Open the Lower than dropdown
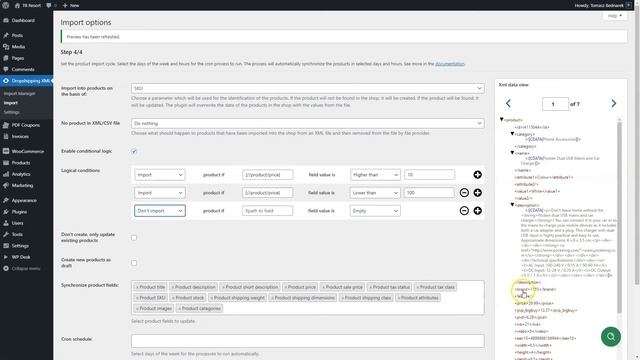Viewport: 640px width, 360px height. (375, 193)
